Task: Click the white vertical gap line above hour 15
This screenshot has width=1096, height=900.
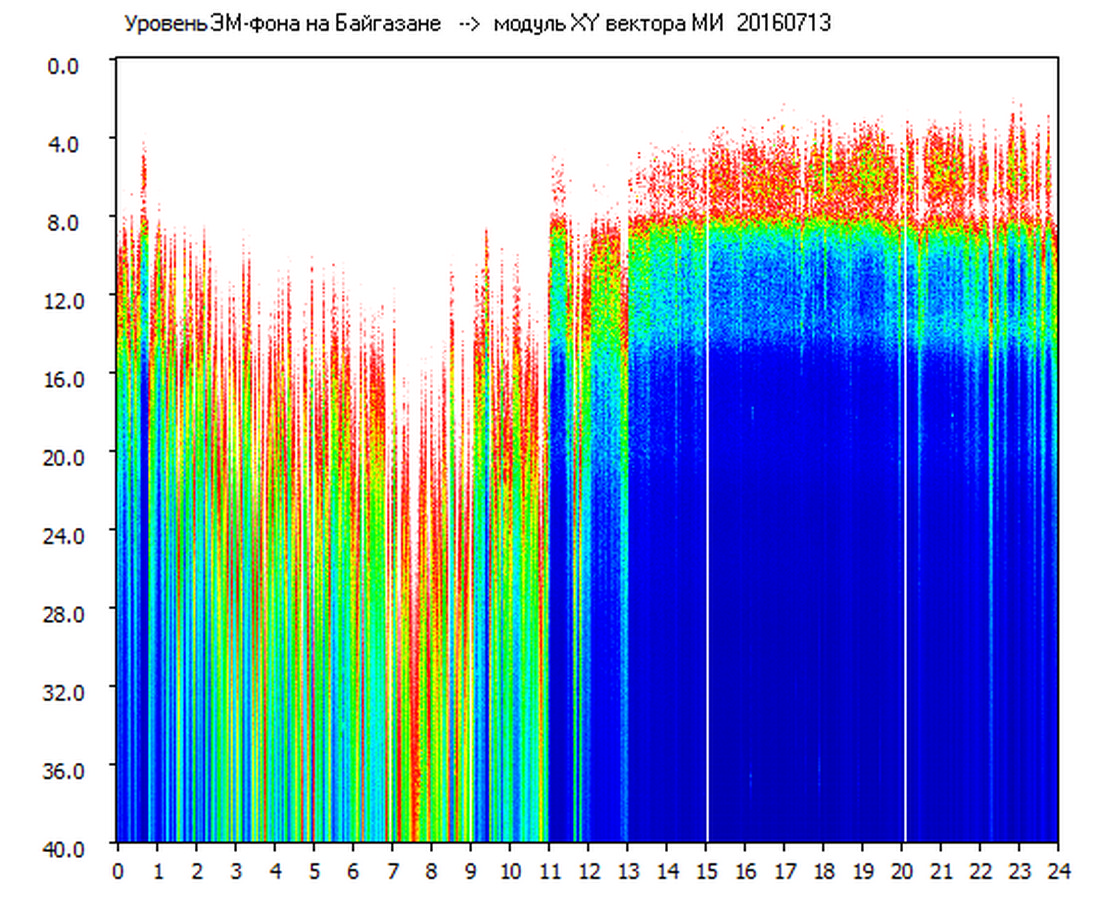Action: click(707, 500)
